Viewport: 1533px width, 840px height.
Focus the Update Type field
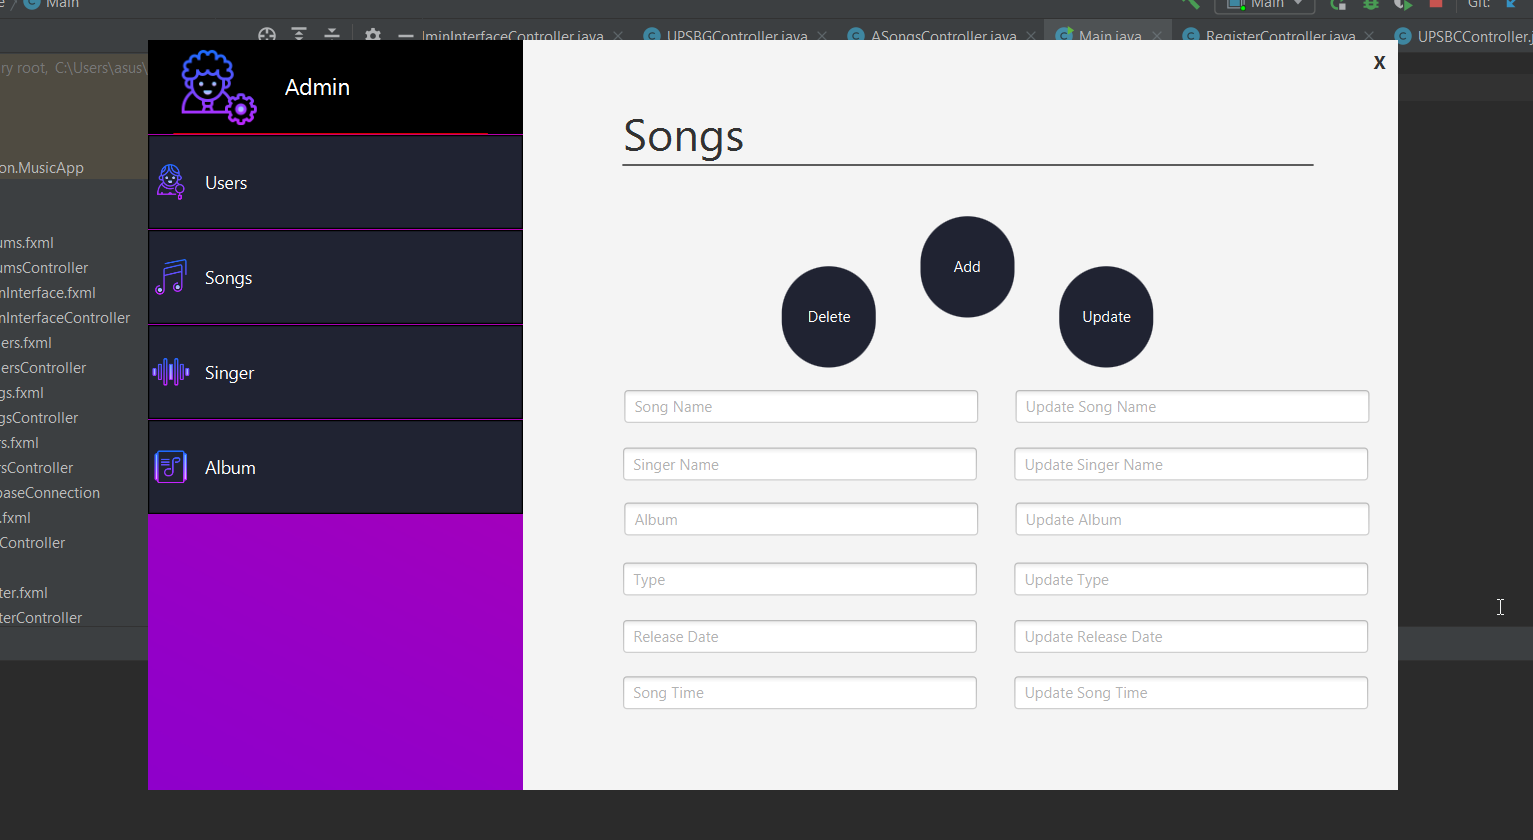(1191, 579)
